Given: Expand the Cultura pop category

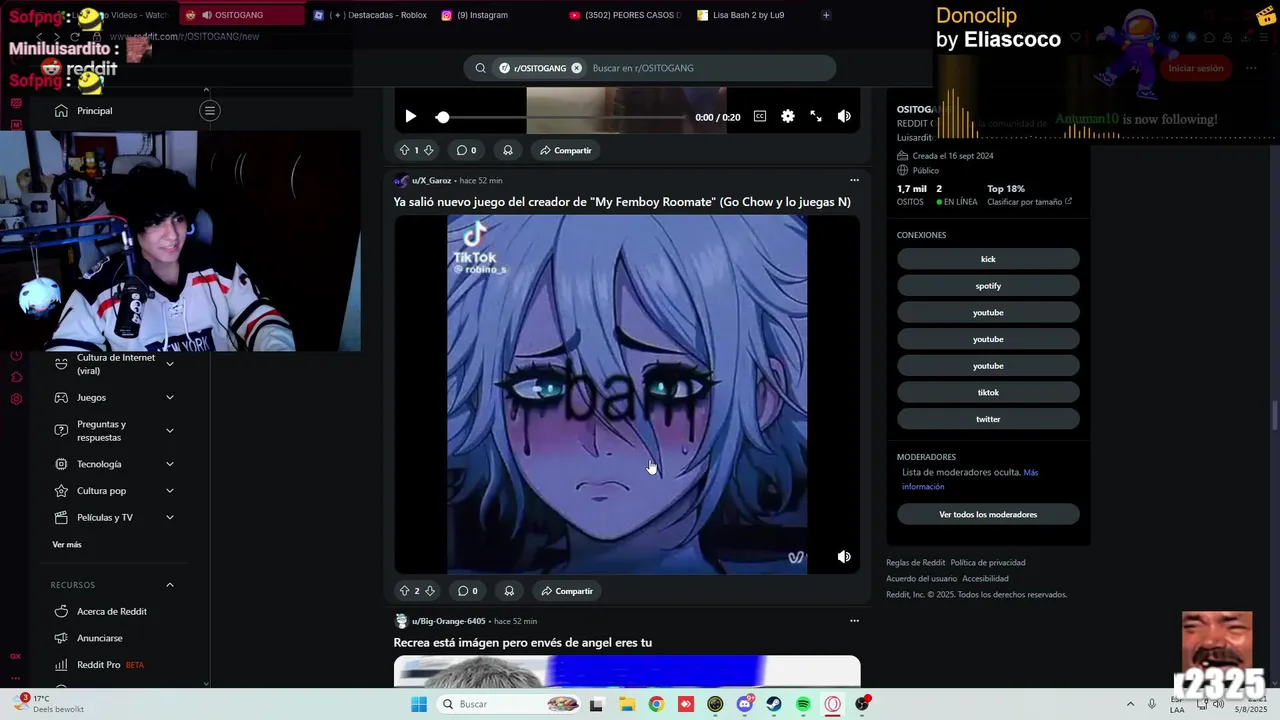Looking at the screenshot, I should [x=169, y=491].
